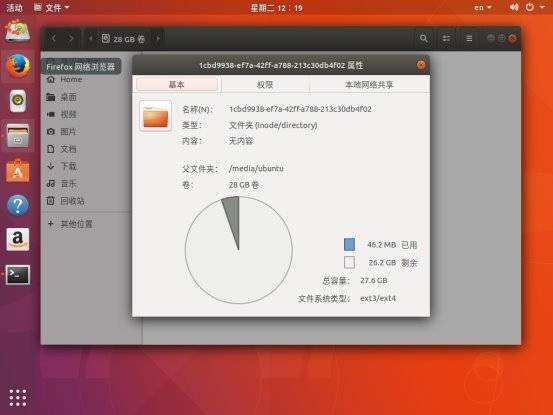553x415 pixels.
Task: Click the folder icon thumbnail in properties
Action: [x=156, y=116]
